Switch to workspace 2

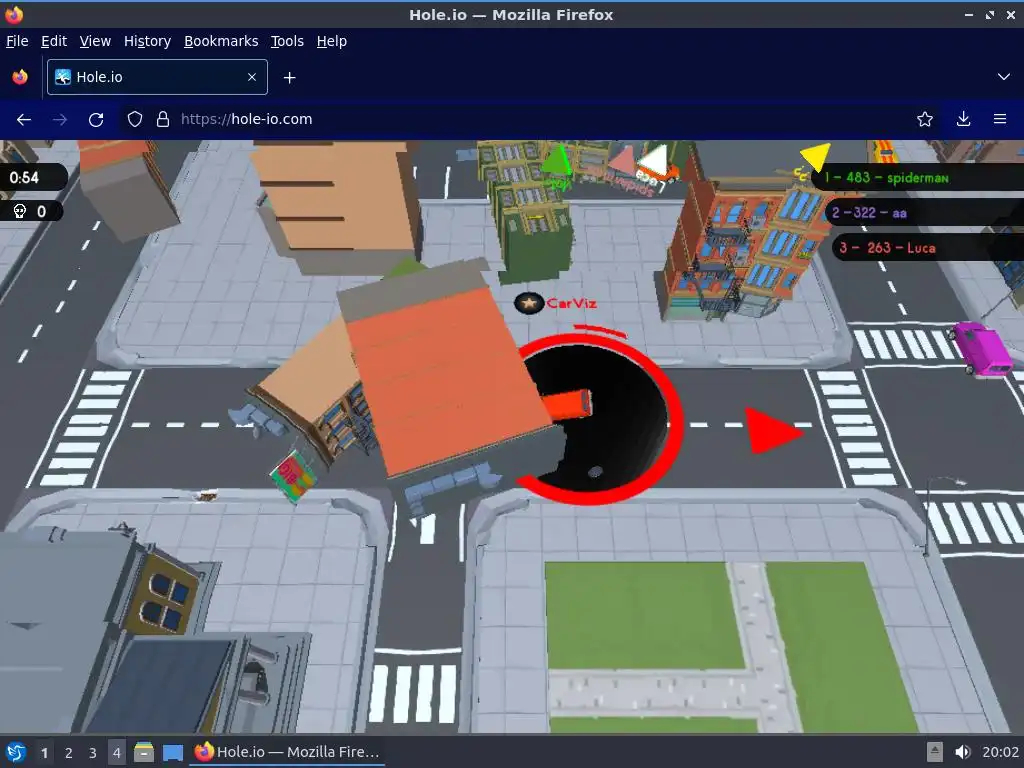pyautogui.click(x=68, y=753)
